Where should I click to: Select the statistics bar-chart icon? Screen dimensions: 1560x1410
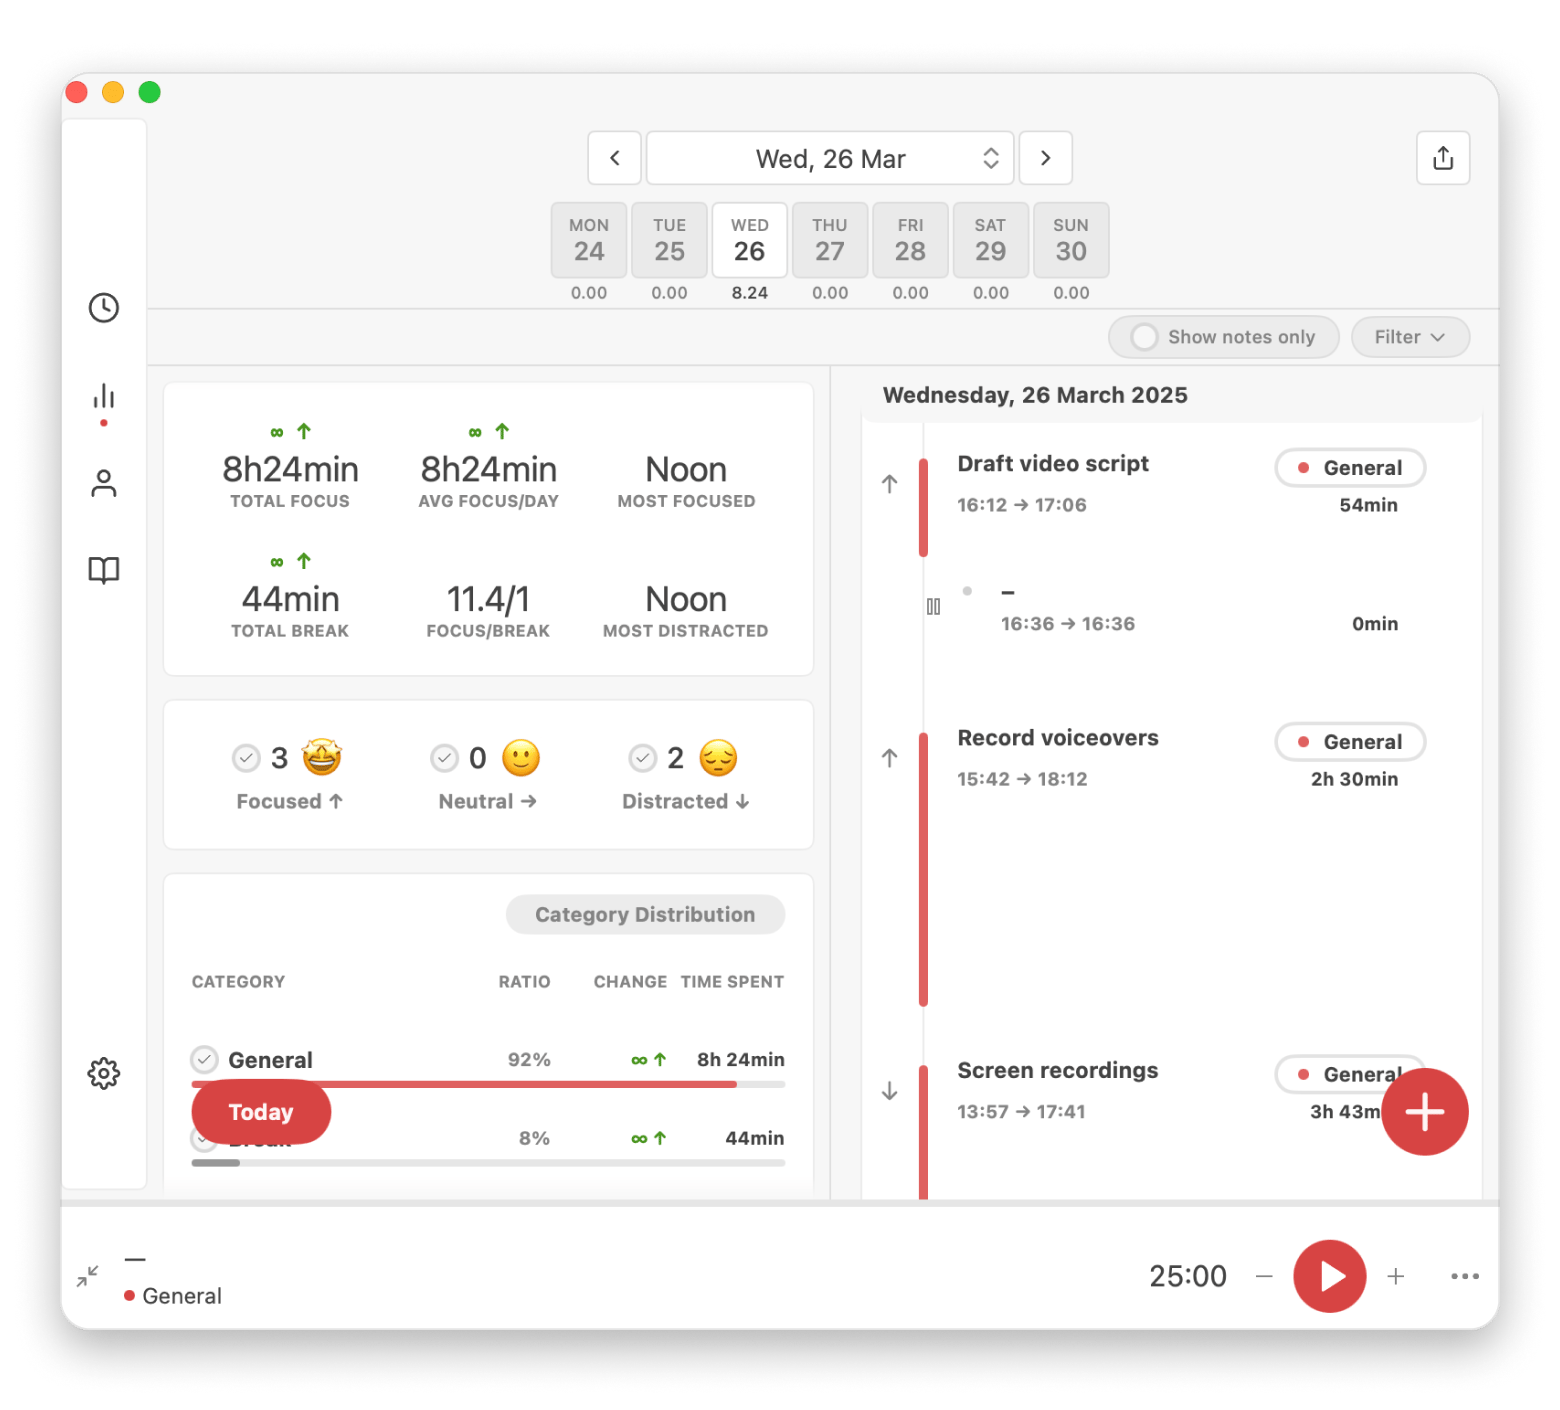pyautogui.click(x=103, y=395)
